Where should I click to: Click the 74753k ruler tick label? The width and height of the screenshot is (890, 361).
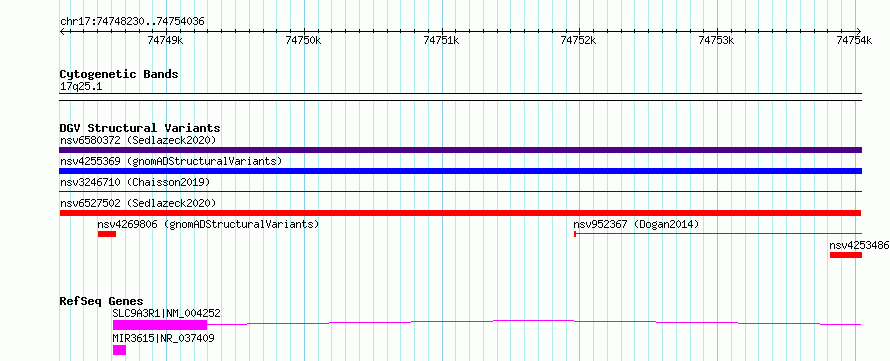pyautogui.click(x=716, y=40)
